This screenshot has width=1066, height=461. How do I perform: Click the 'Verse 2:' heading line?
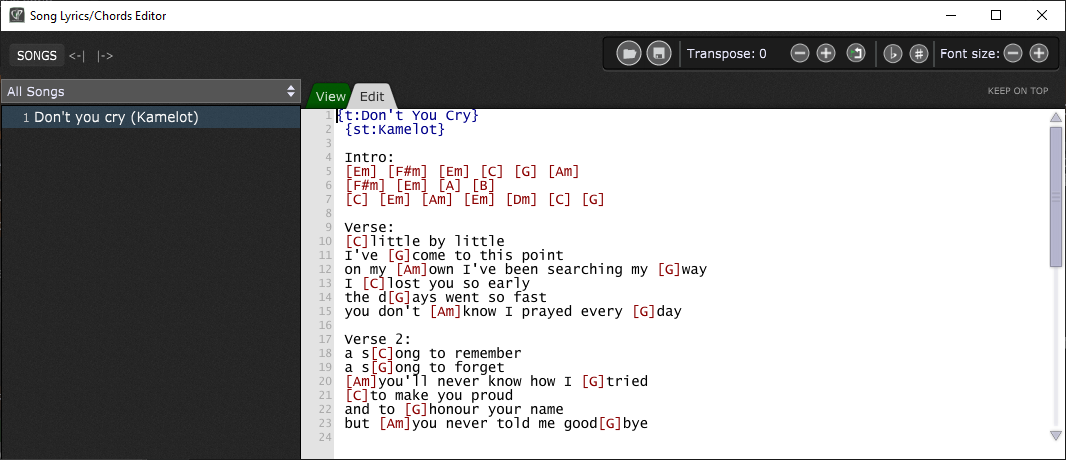point(378,339)
